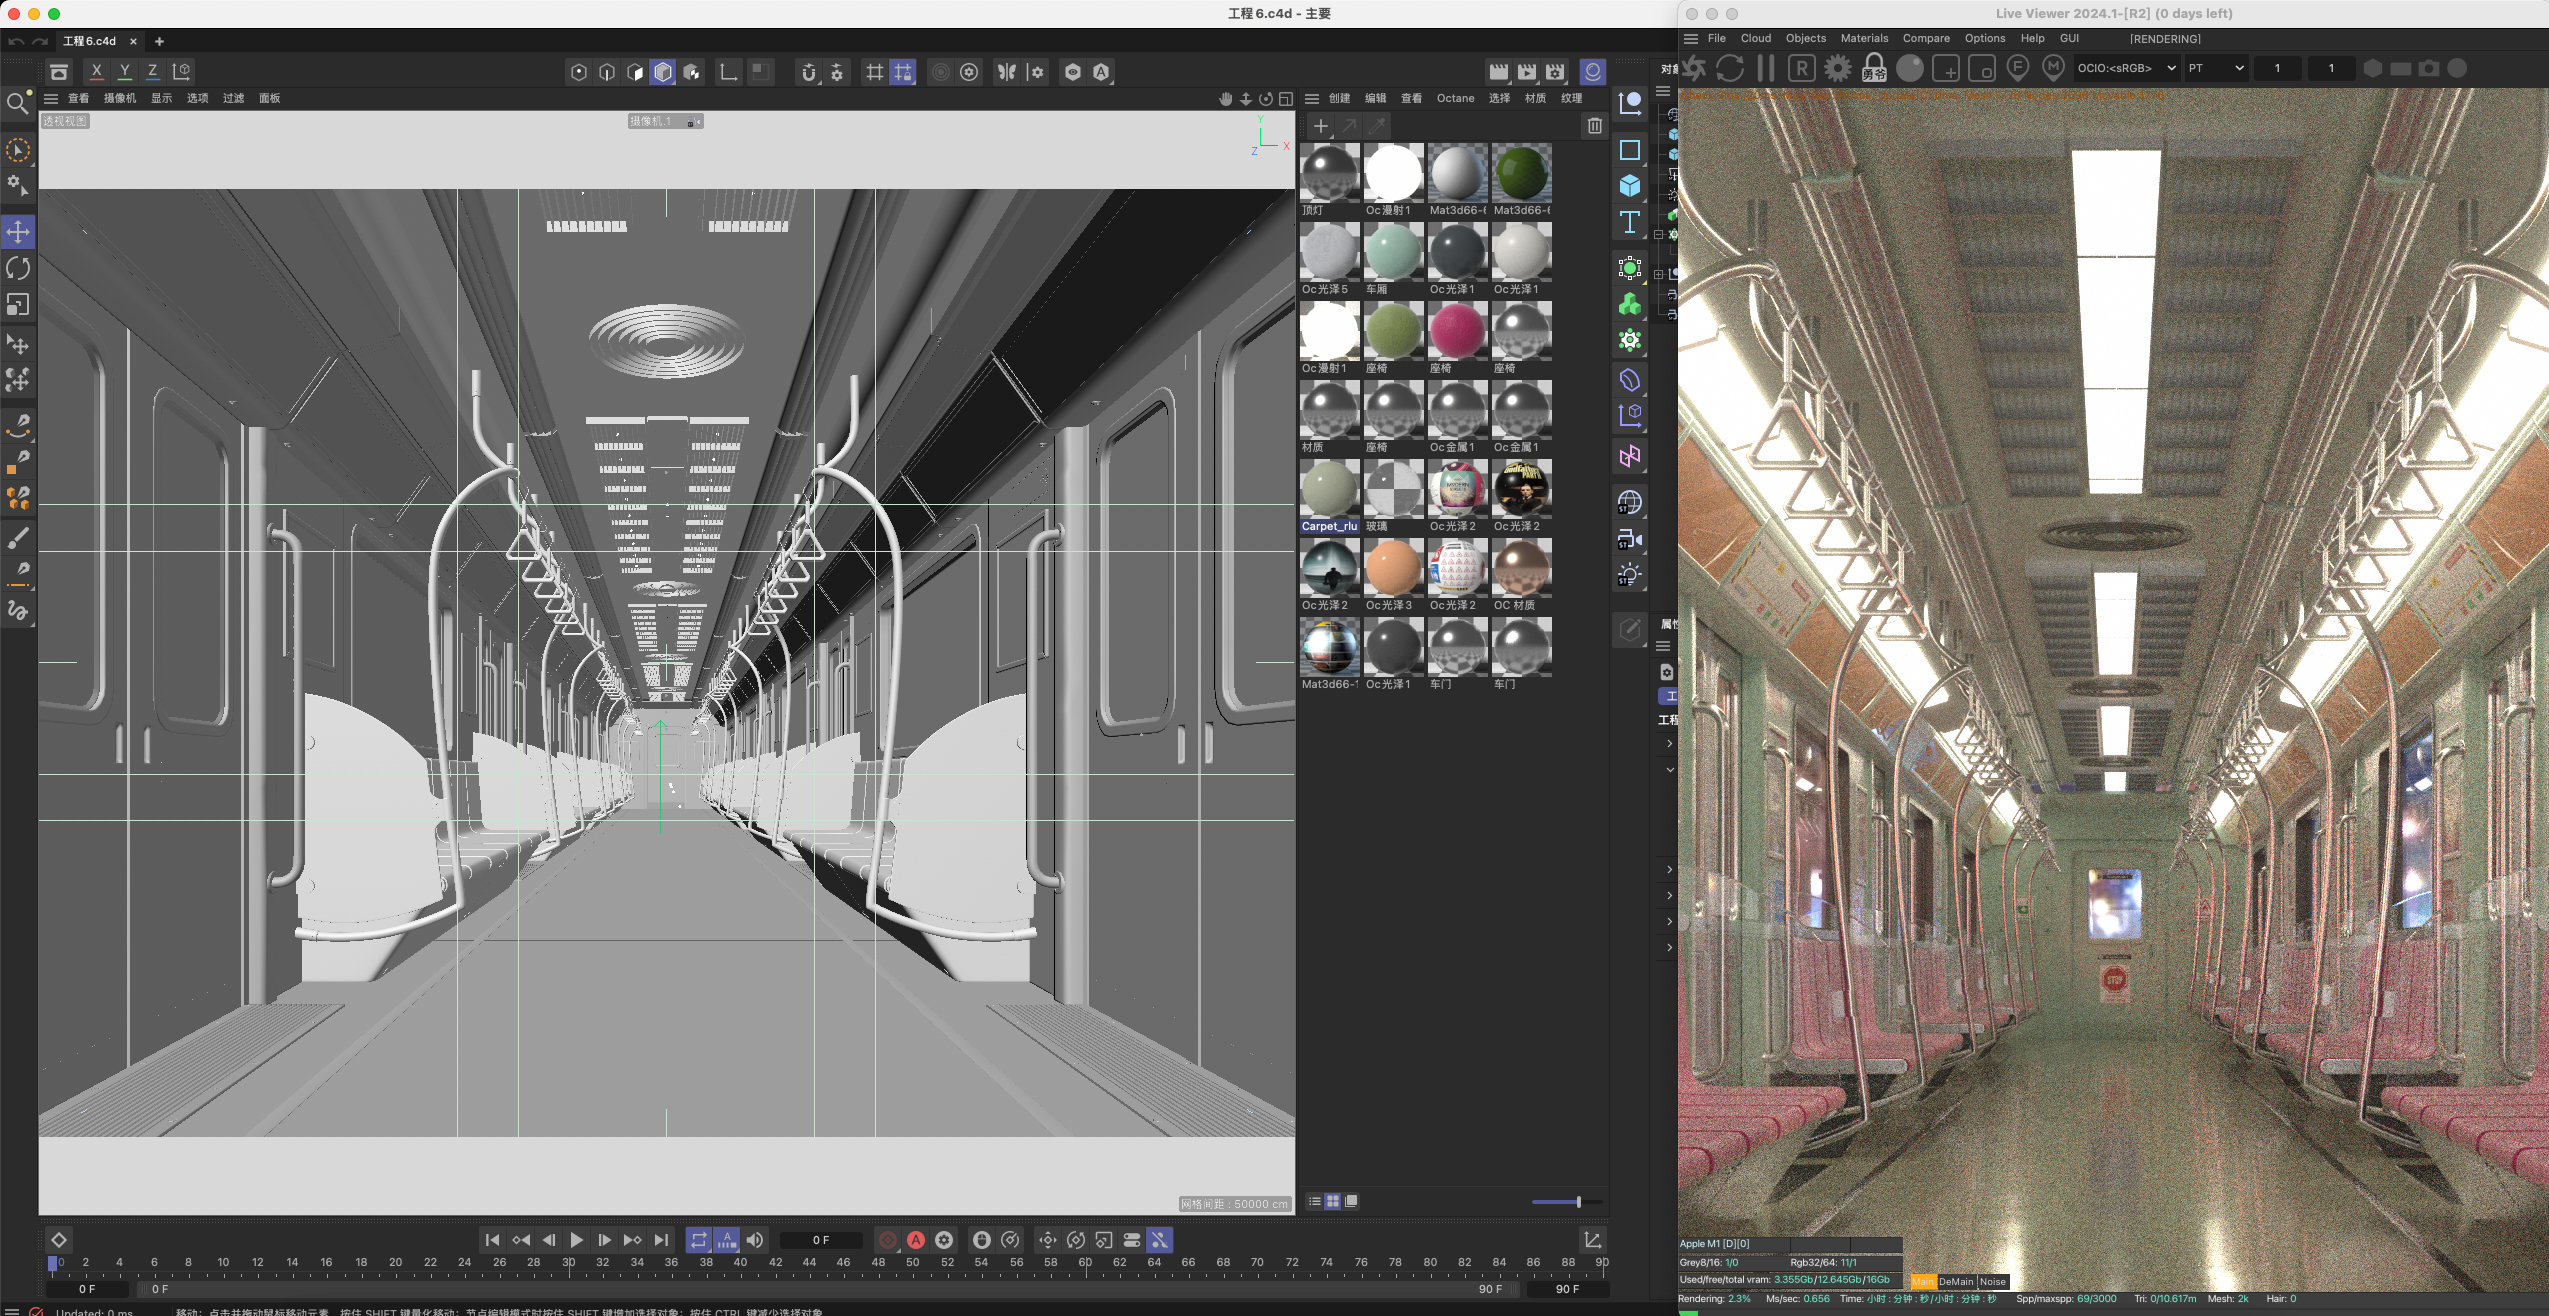Open the 摄像机 viewport menu

[119, 98]
